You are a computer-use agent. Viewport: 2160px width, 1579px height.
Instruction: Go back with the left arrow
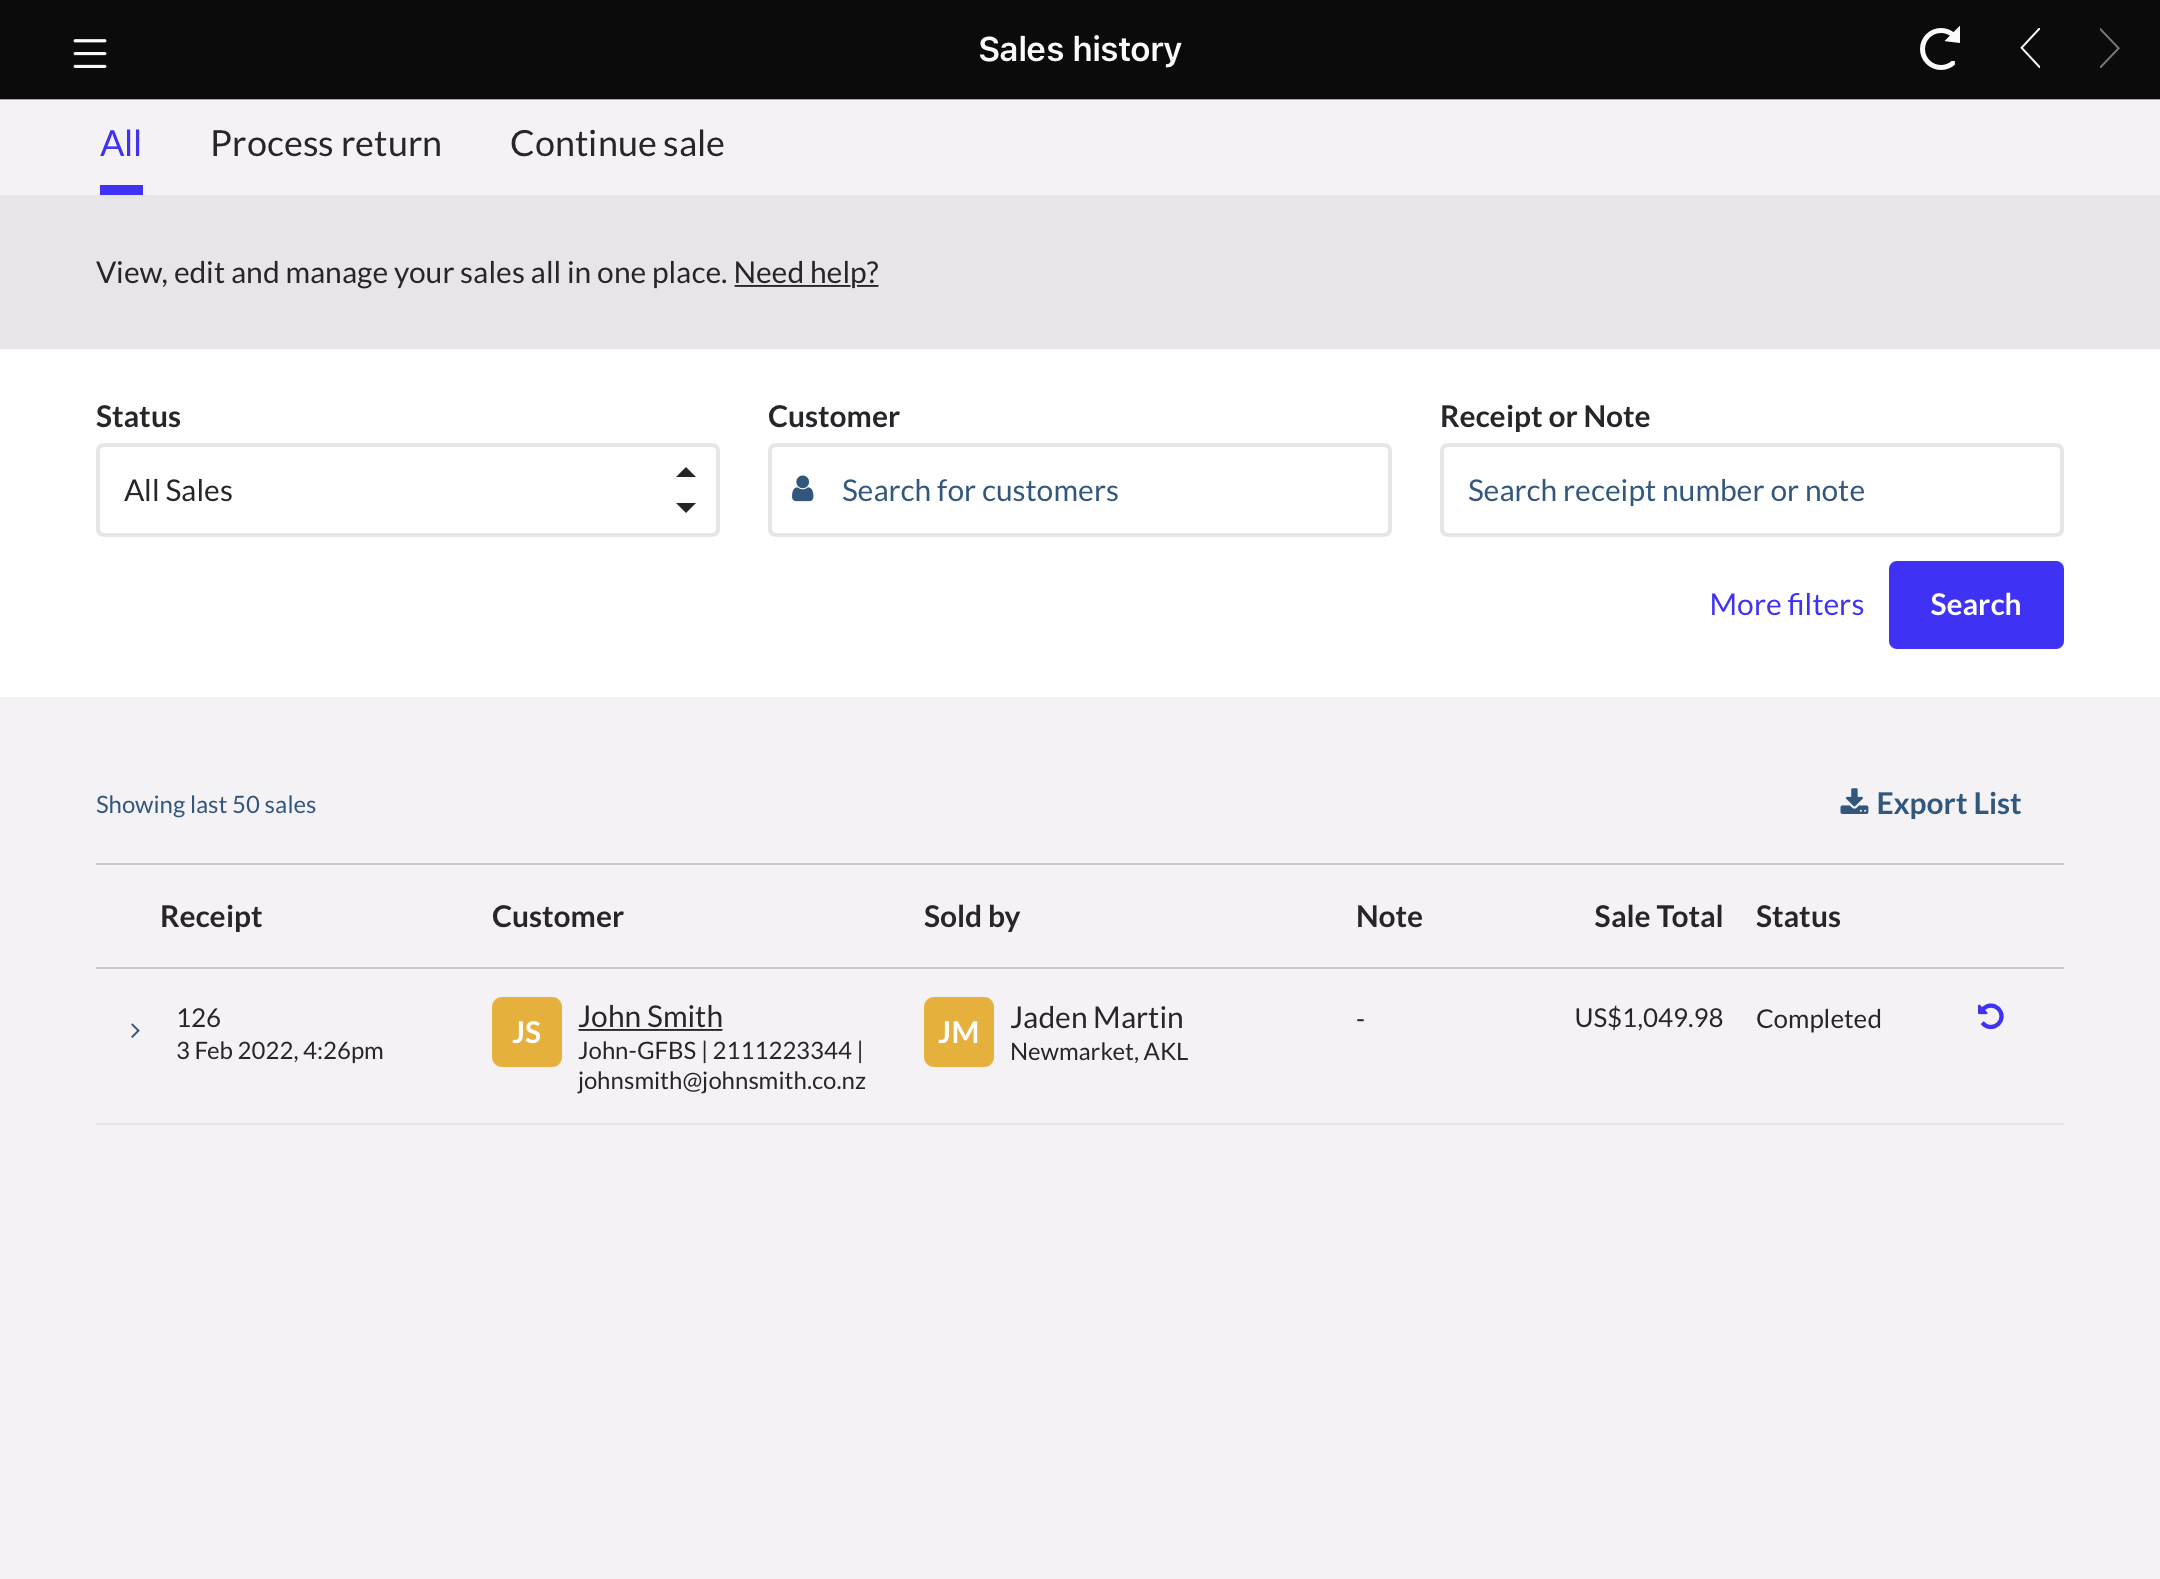tap(2030, 49)
